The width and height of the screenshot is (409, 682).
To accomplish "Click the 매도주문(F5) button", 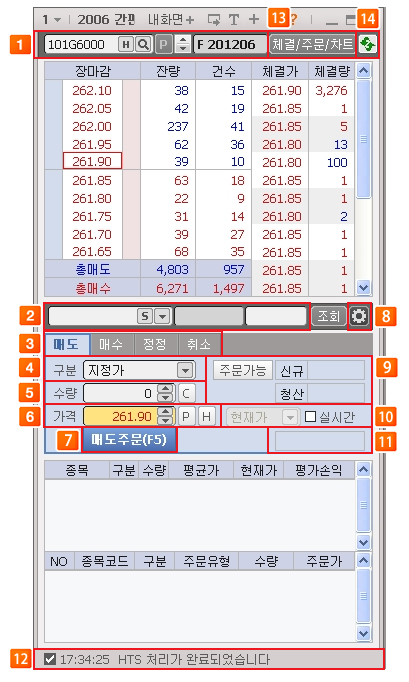I will click(129, 440).
